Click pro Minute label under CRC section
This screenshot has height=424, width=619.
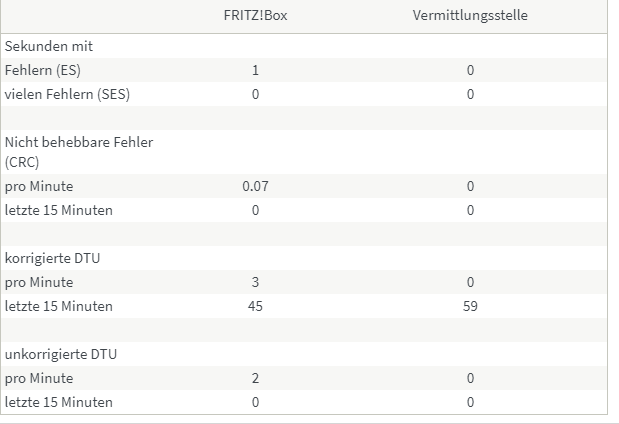[39, 186]
